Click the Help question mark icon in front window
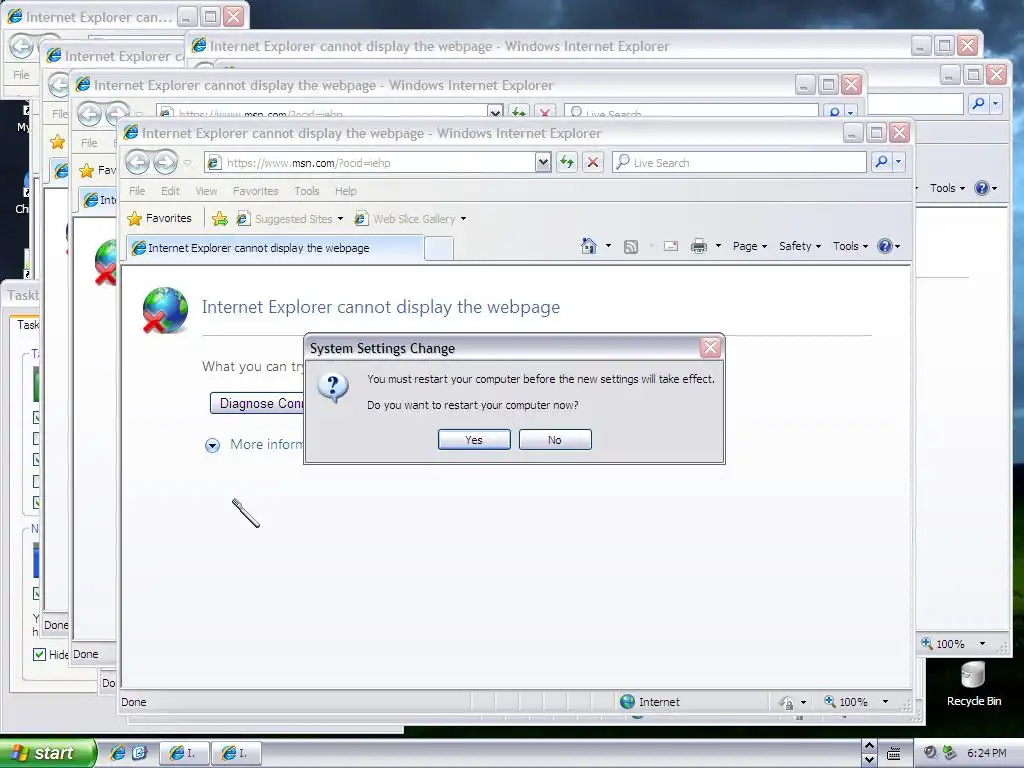 click(x=885, y=246)
